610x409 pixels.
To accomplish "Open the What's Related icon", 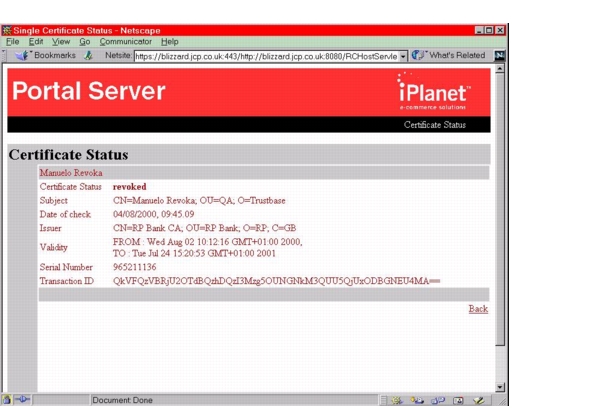I will pos(418,55).
